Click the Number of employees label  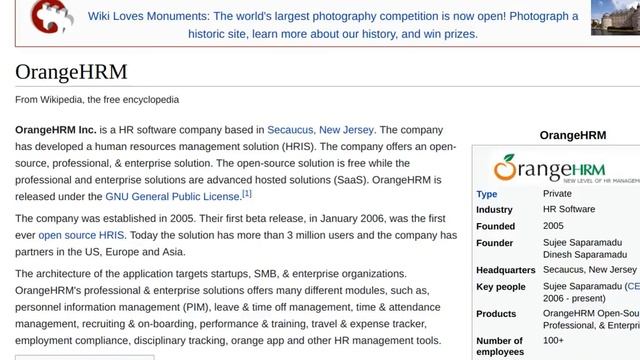[x=500, y=346]
